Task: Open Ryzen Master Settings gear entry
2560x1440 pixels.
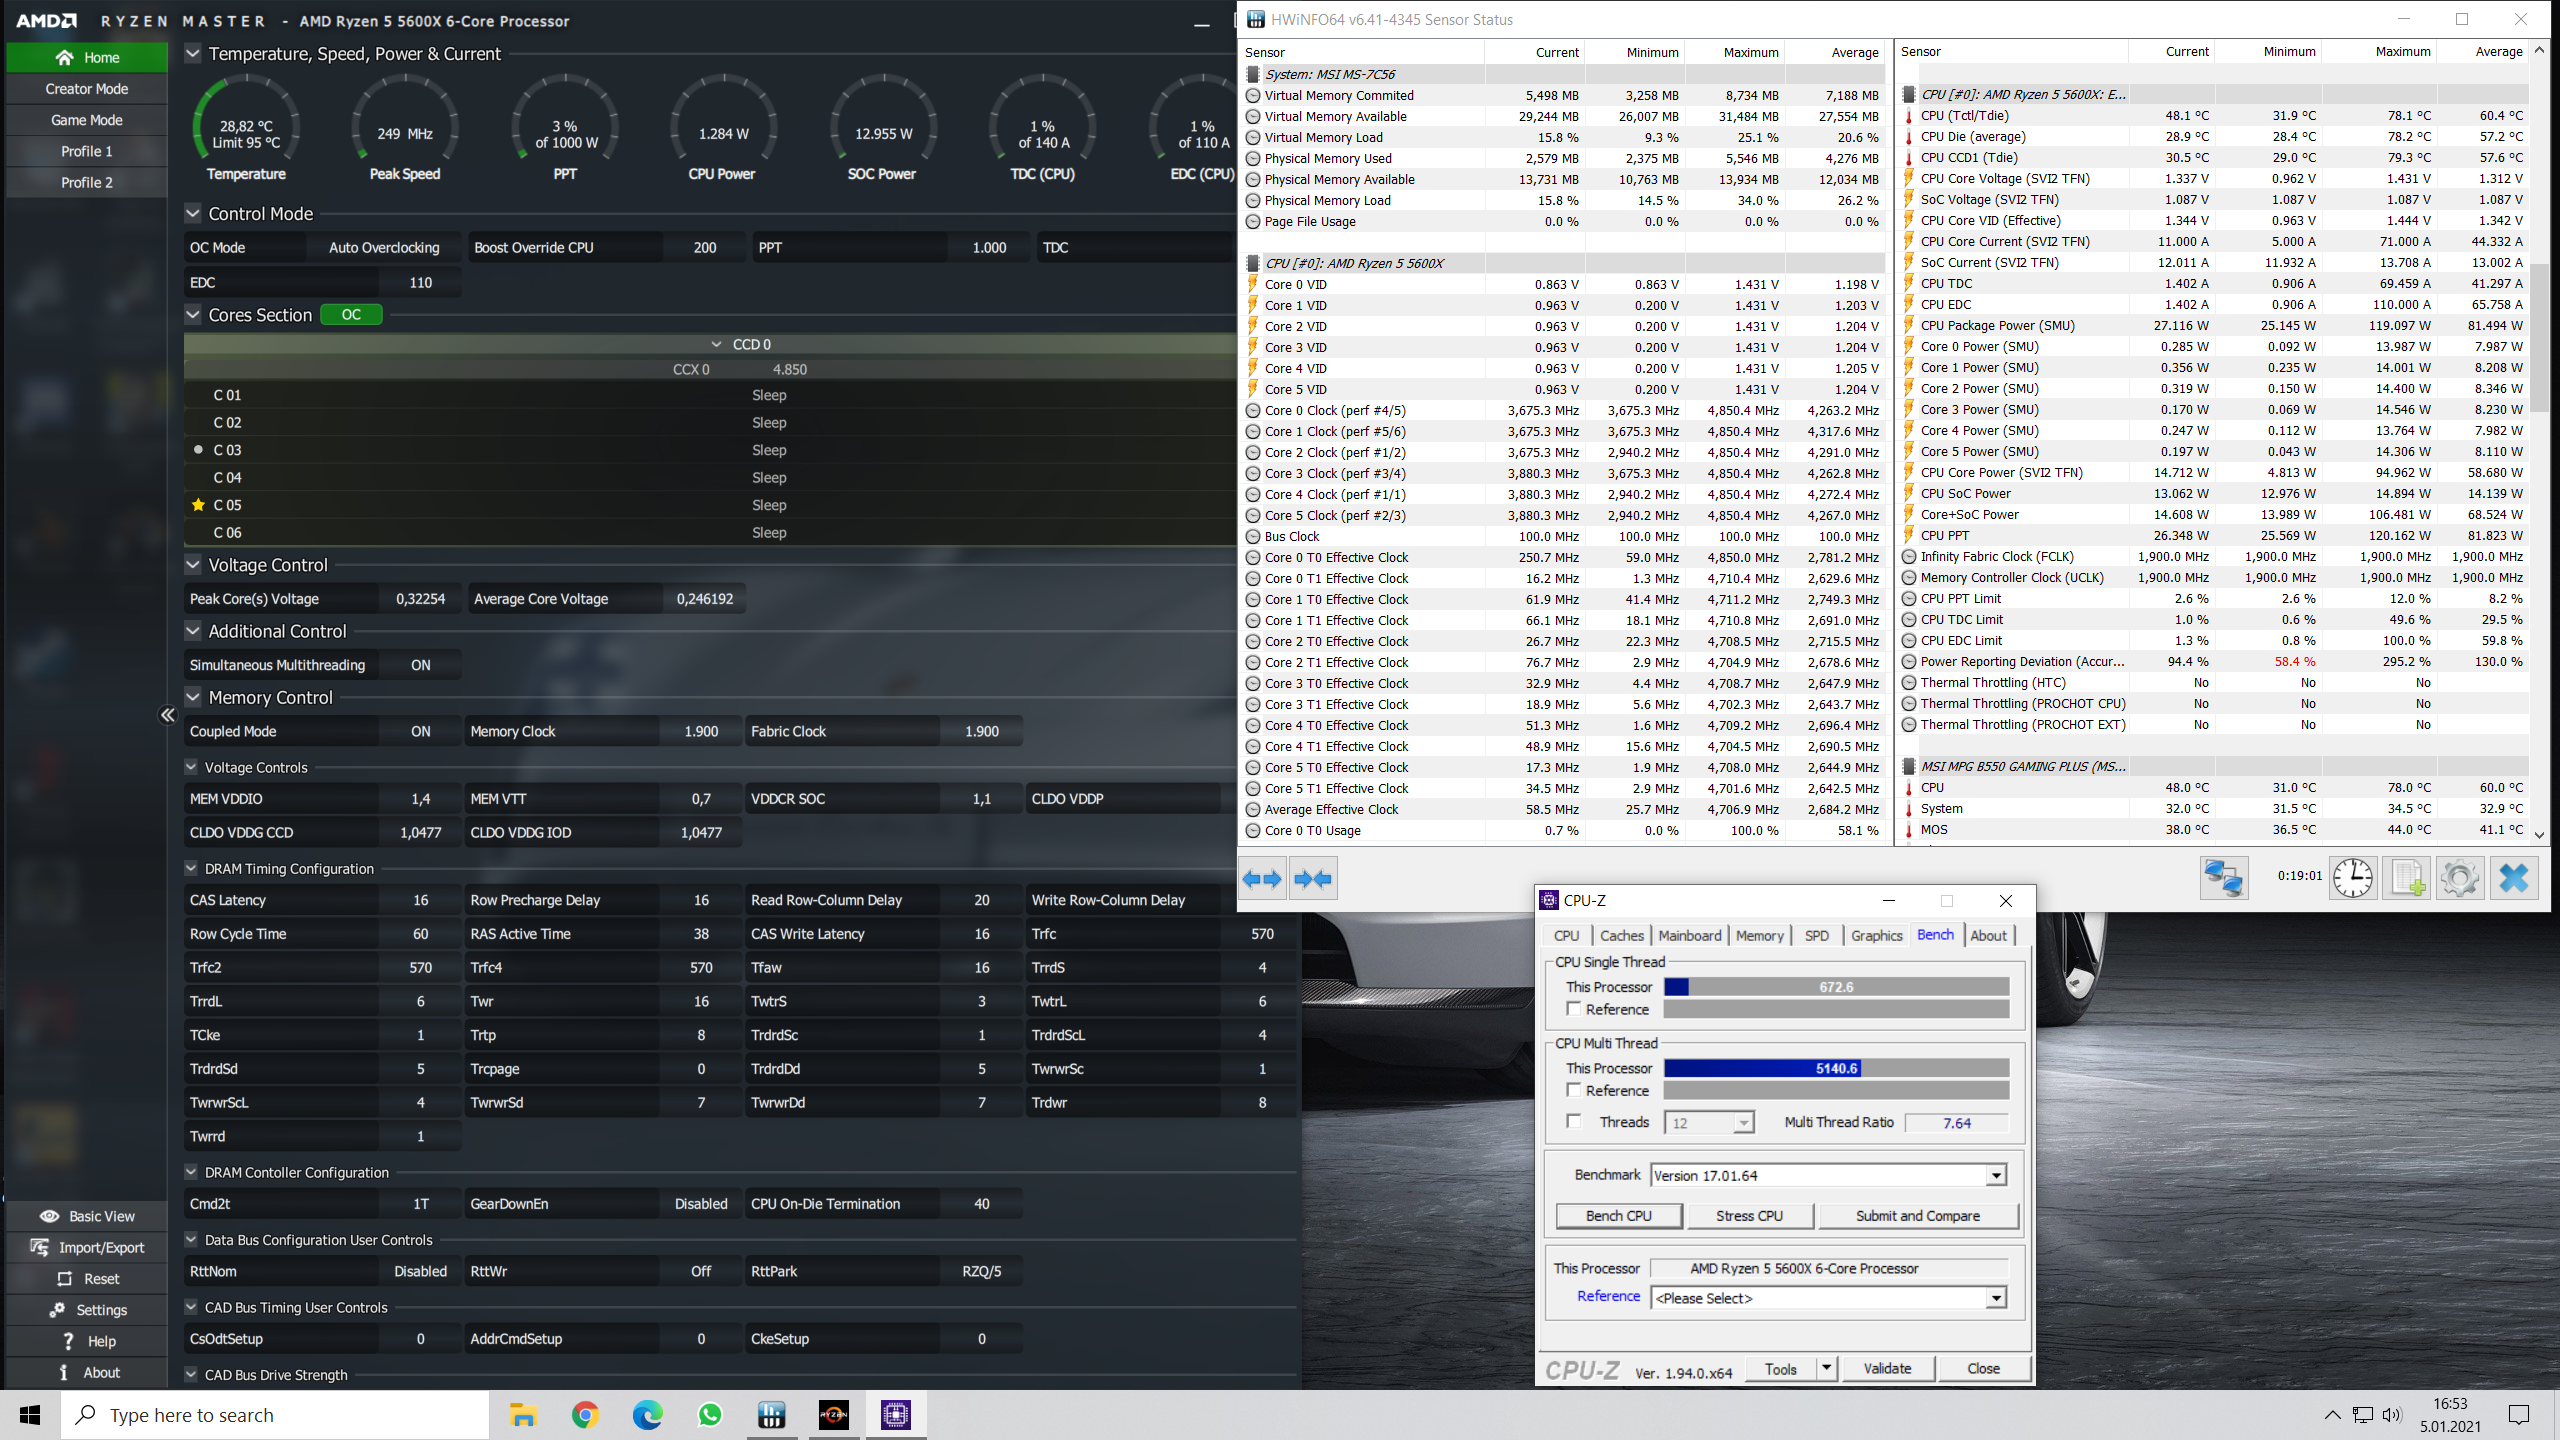Action: point(58,1309)
